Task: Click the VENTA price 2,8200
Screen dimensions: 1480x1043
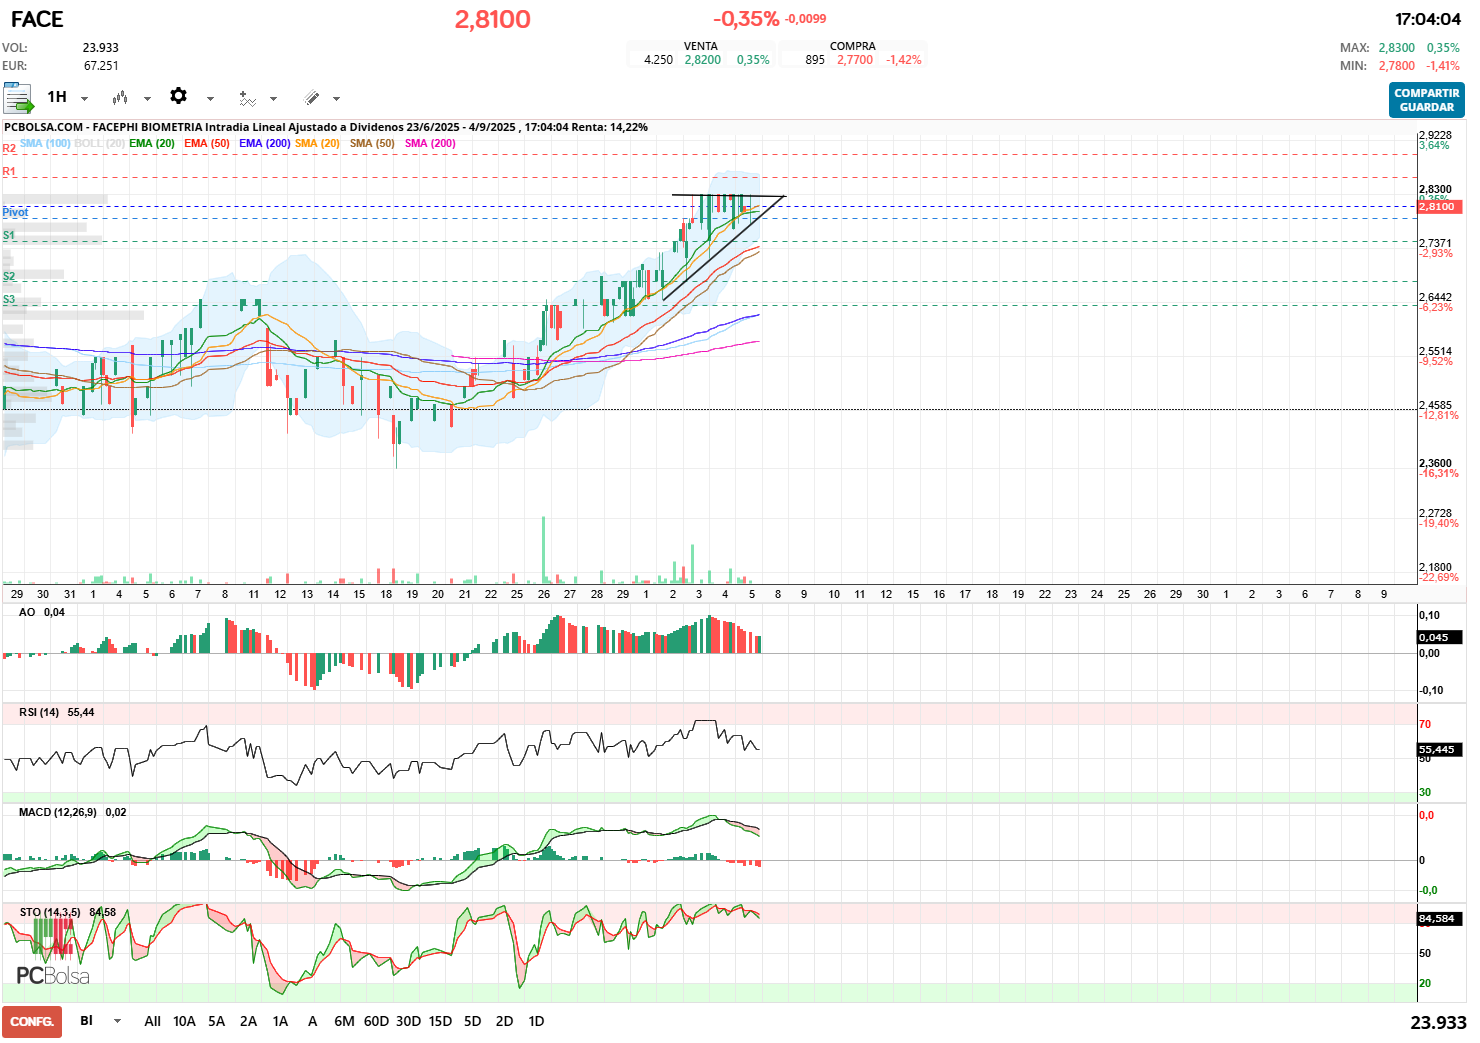Action: (702, 60)
